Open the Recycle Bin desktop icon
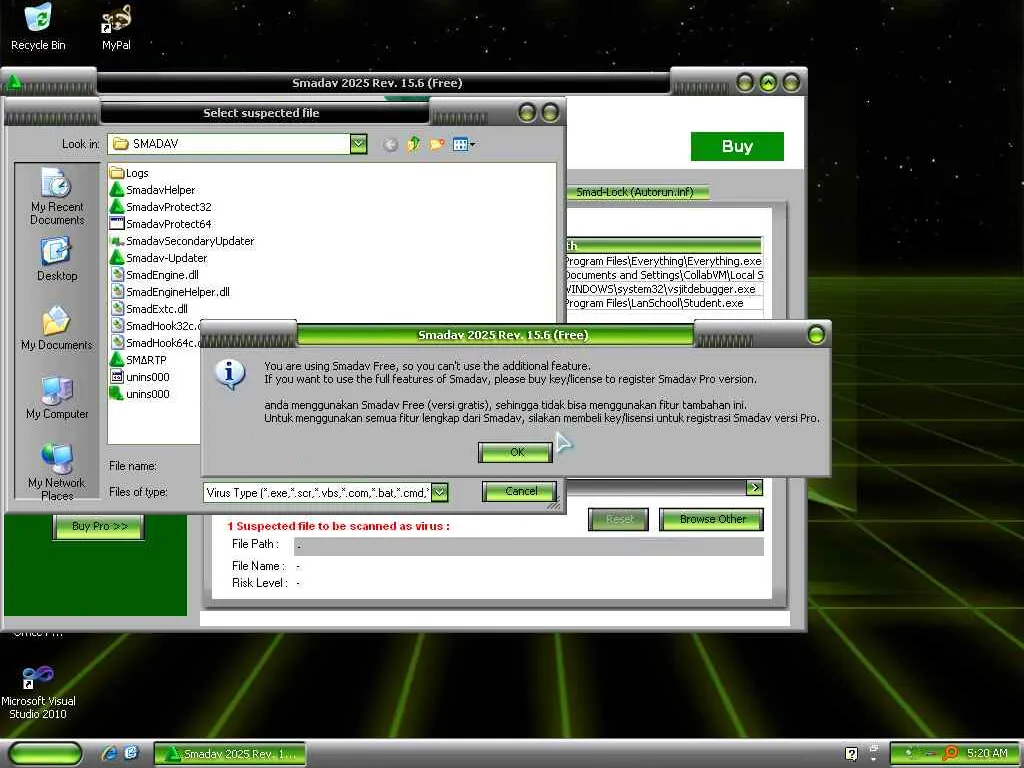The image size is (1024, 768). click(x=38, y=26)
